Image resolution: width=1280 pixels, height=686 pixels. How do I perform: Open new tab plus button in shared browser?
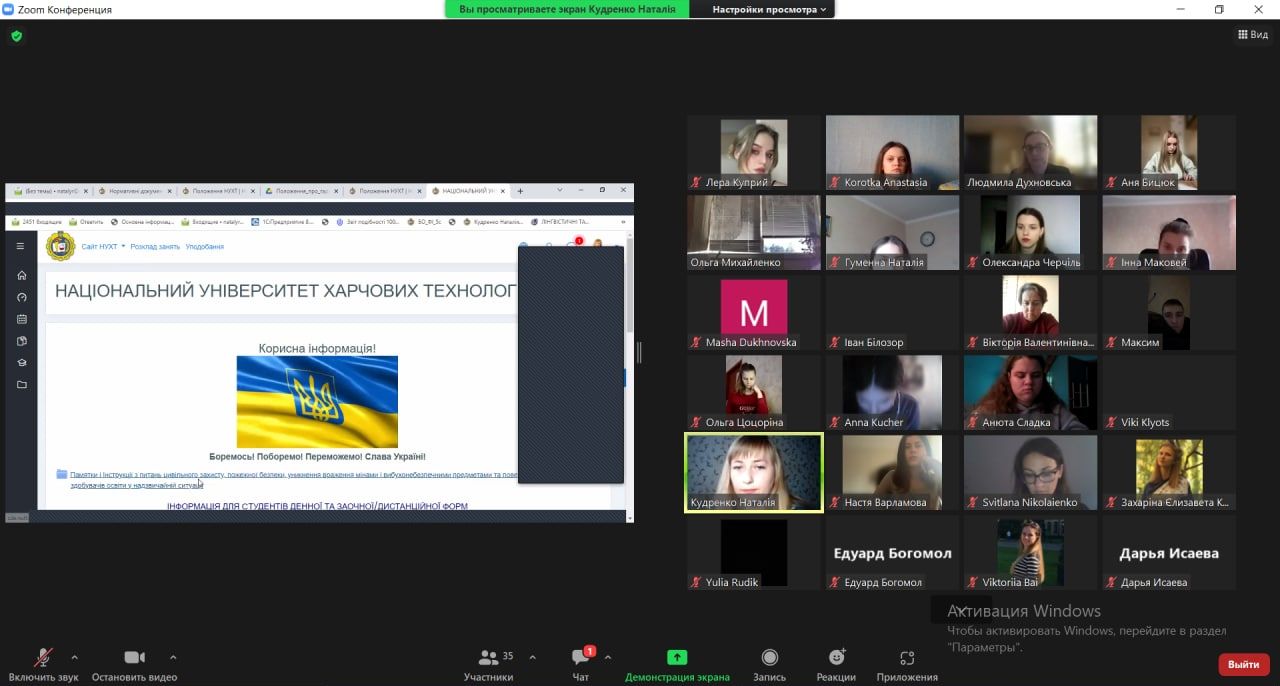520,190
